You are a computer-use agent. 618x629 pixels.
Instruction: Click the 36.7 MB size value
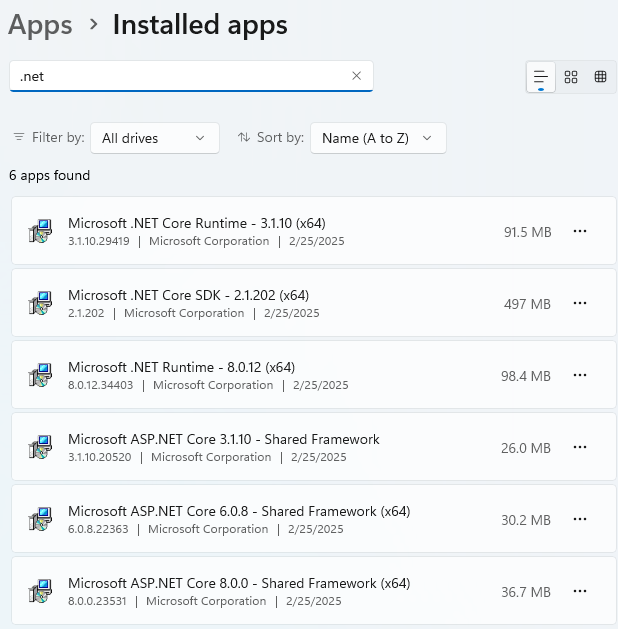(526, 592)
